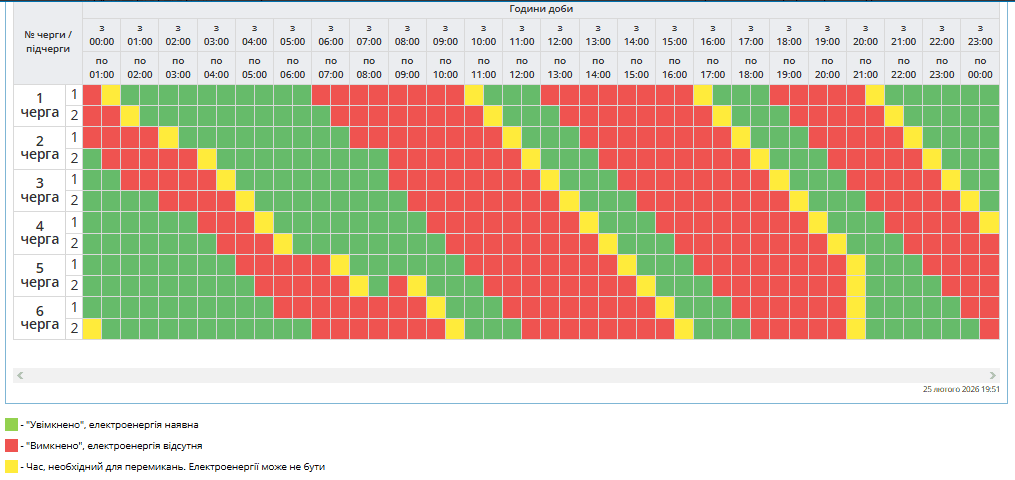Select the 'по 12:00' column header
The width and height of the screenshot is (1015, 480).
coord(521,68)
